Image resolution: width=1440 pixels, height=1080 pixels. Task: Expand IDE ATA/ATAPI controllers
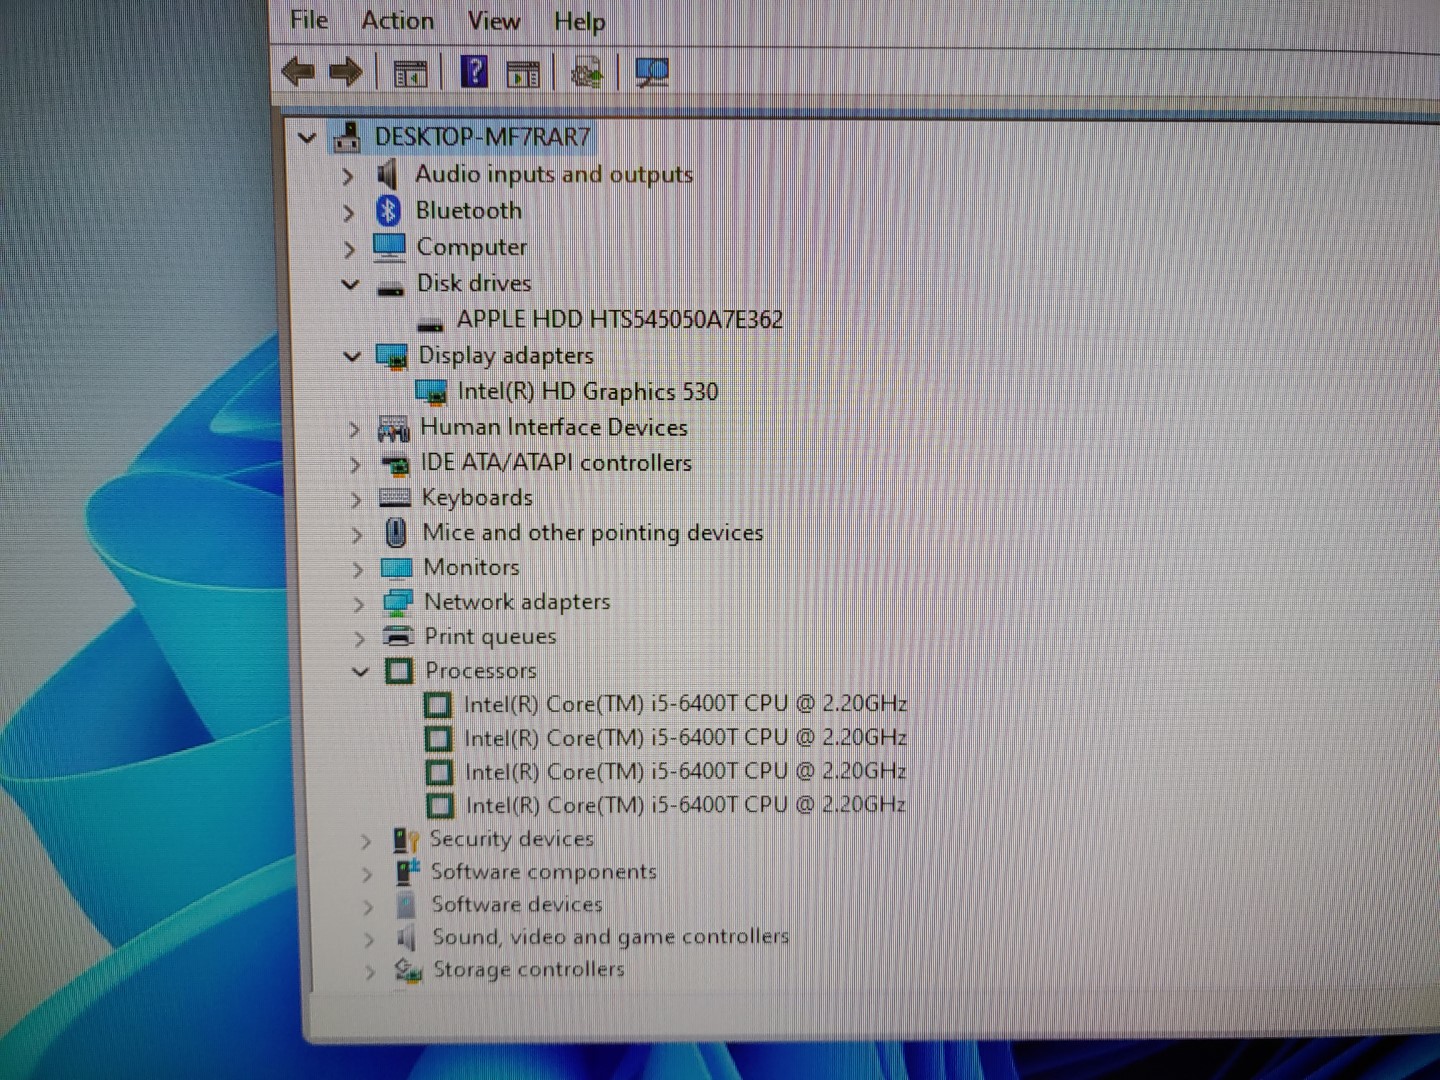pyautogui.click(x=355, y=465)
